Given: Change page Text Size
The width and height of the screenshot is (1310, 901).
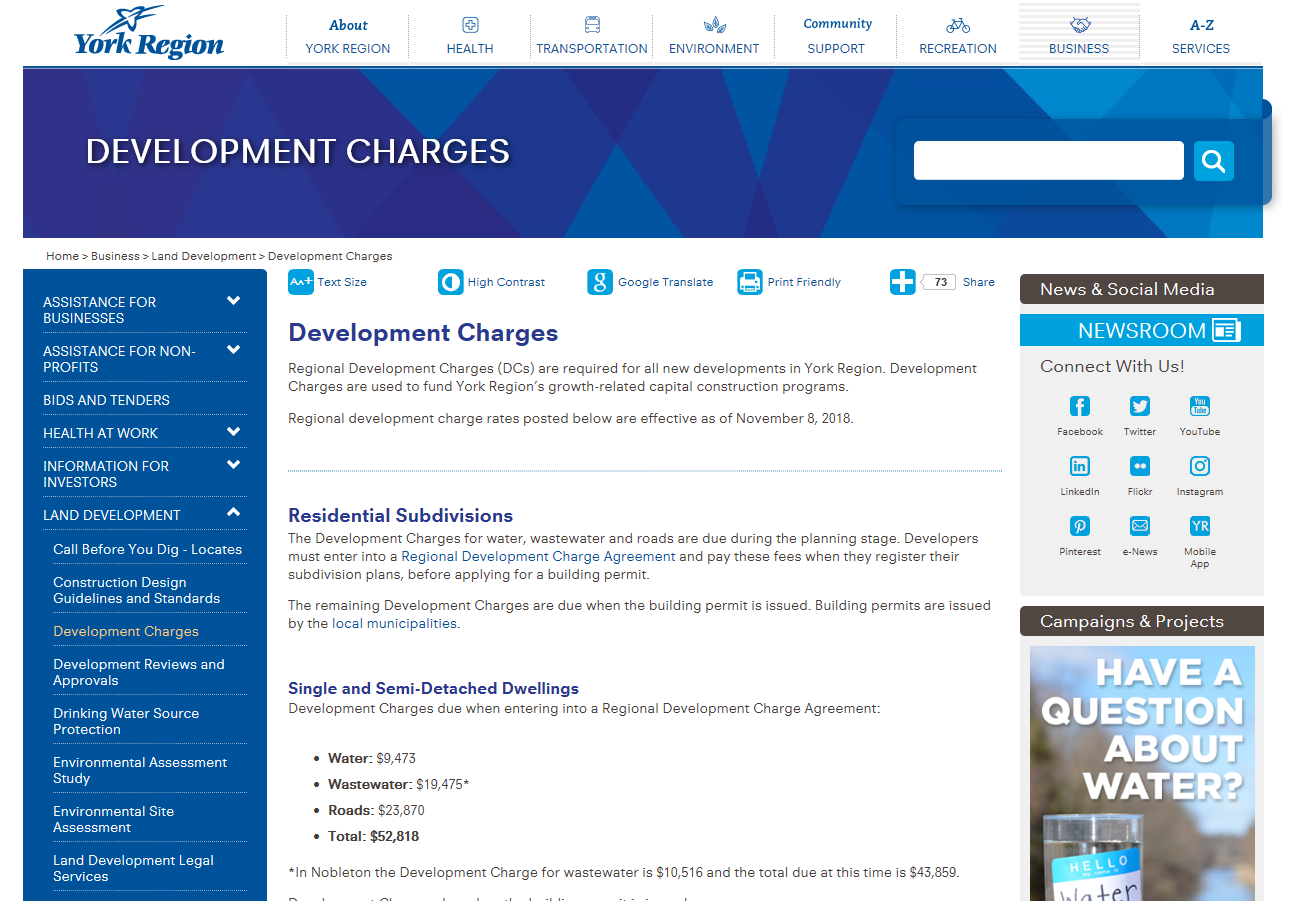Looking at the screenshot, I should [301, 282].
